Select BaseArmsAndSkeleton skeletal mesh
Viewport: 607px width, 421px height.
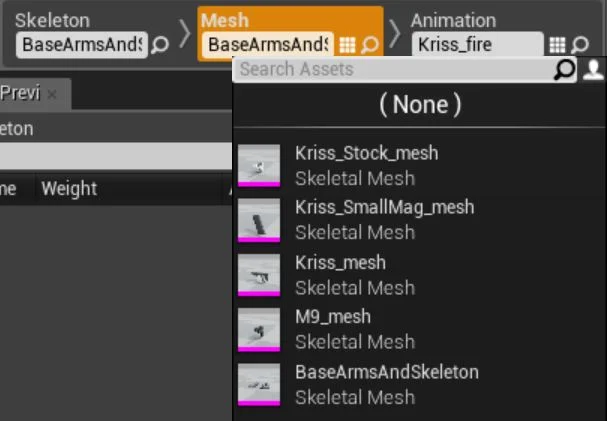pos(420,385)
